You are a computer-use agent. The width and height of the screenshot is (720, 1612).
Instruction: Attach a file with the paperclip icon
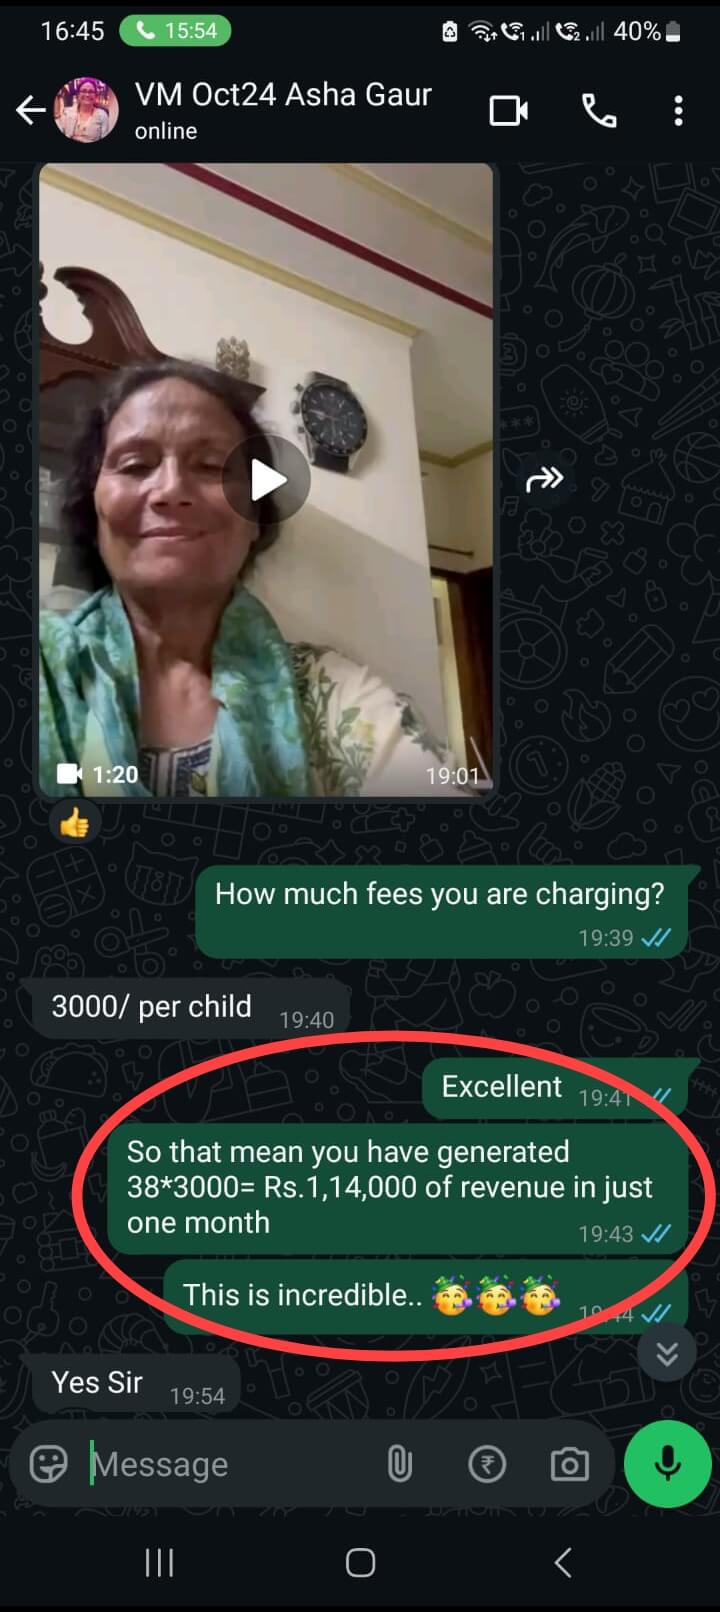[x=399, y=1464]
